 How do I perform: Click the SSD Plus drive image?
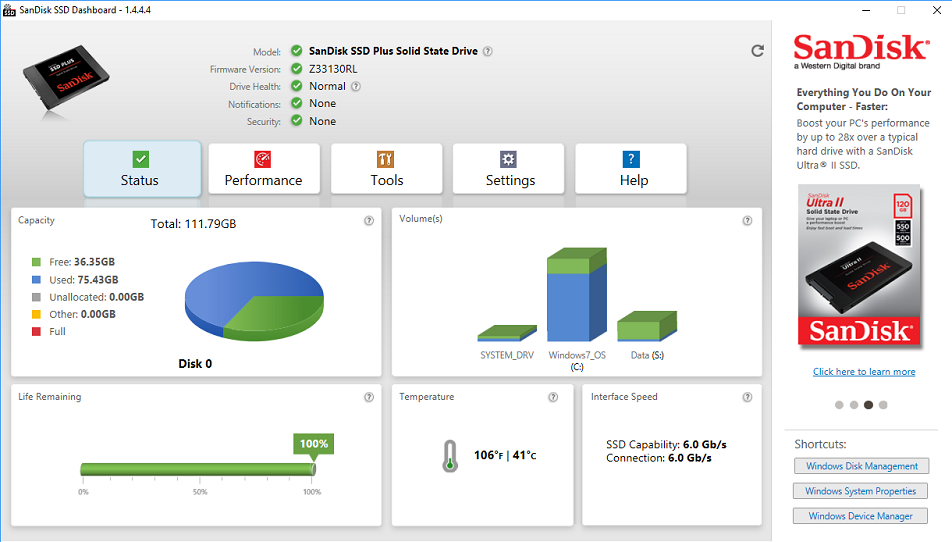point(66,77)
